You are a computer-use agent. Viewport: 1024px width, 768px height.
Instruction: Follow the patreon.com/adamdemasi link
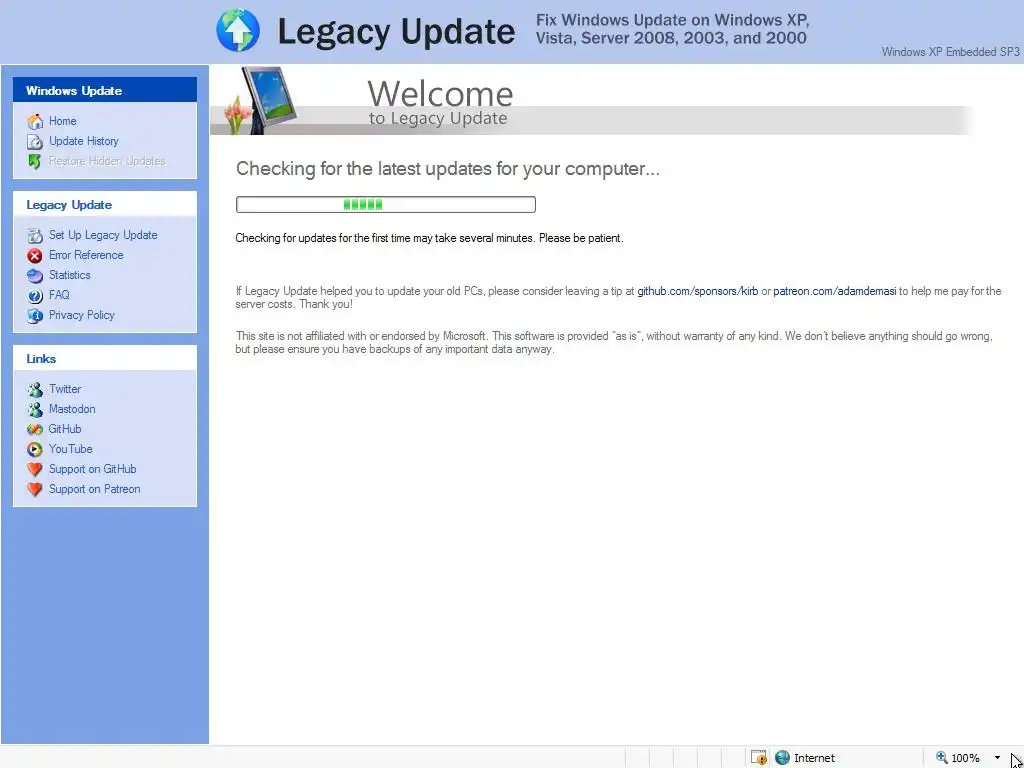(x=835, y=291)
